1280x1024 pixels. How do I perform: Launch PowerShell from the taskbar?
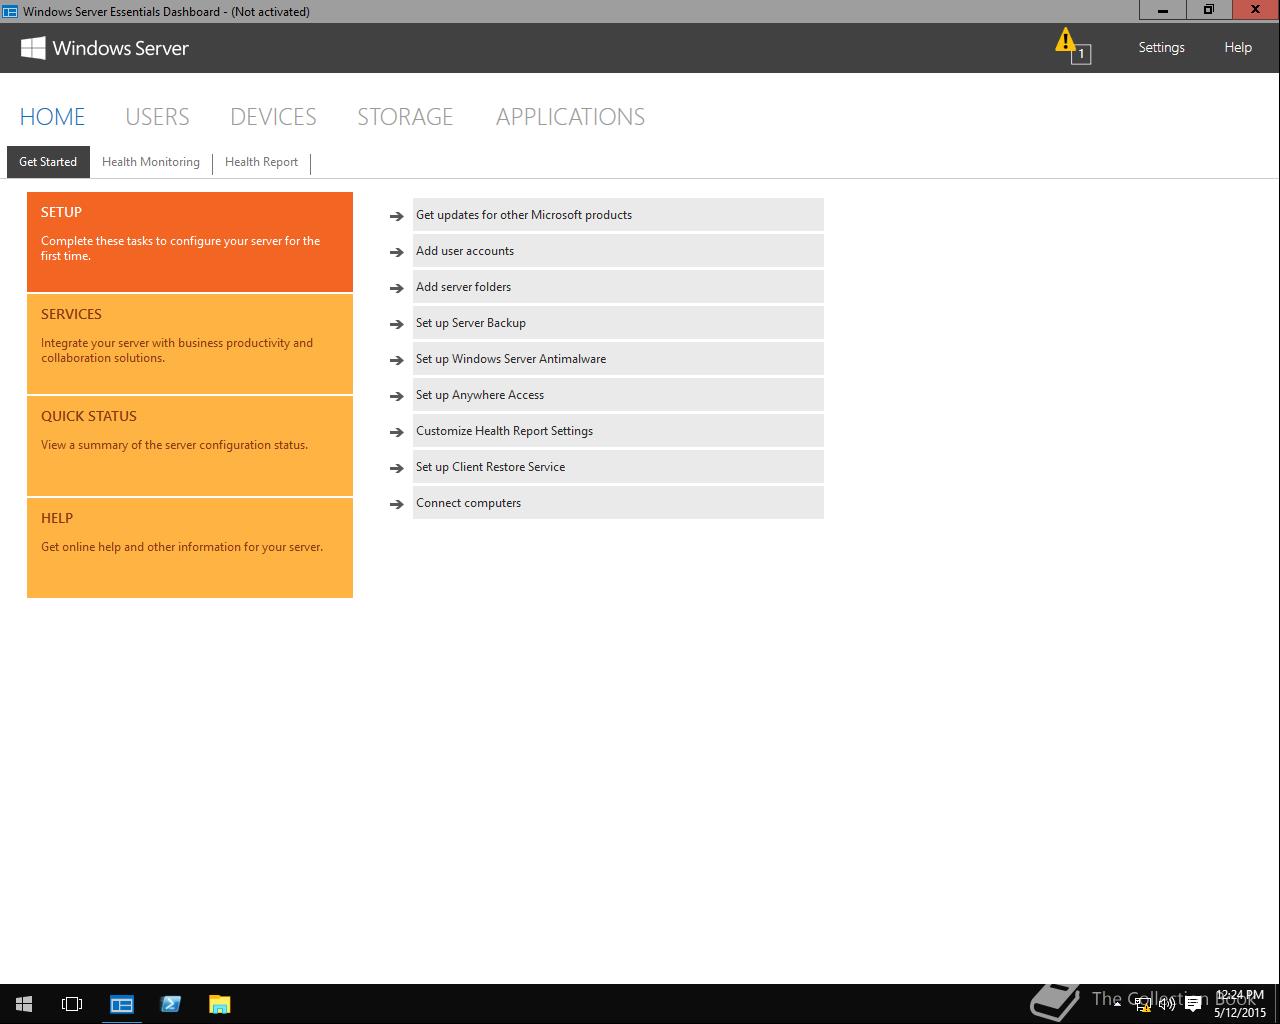coord(170,1004)
